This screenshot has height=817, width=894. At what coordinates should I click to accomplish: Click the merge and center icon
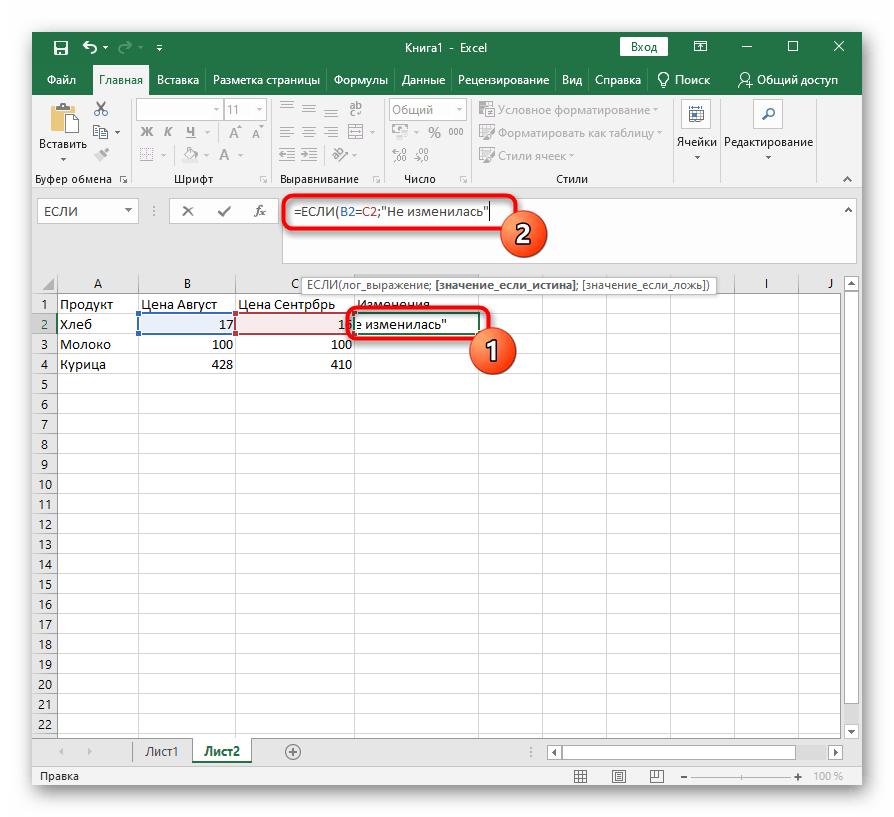[356, 132]
